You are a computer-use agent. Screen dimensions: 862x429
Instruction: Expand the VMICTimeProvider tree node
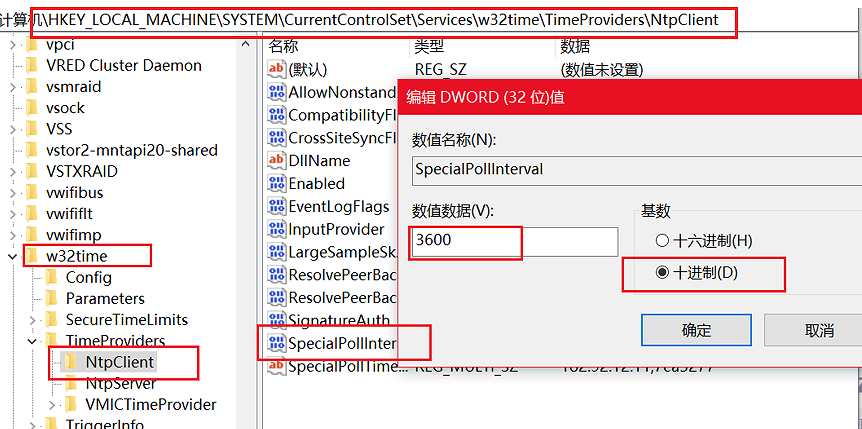52,405
